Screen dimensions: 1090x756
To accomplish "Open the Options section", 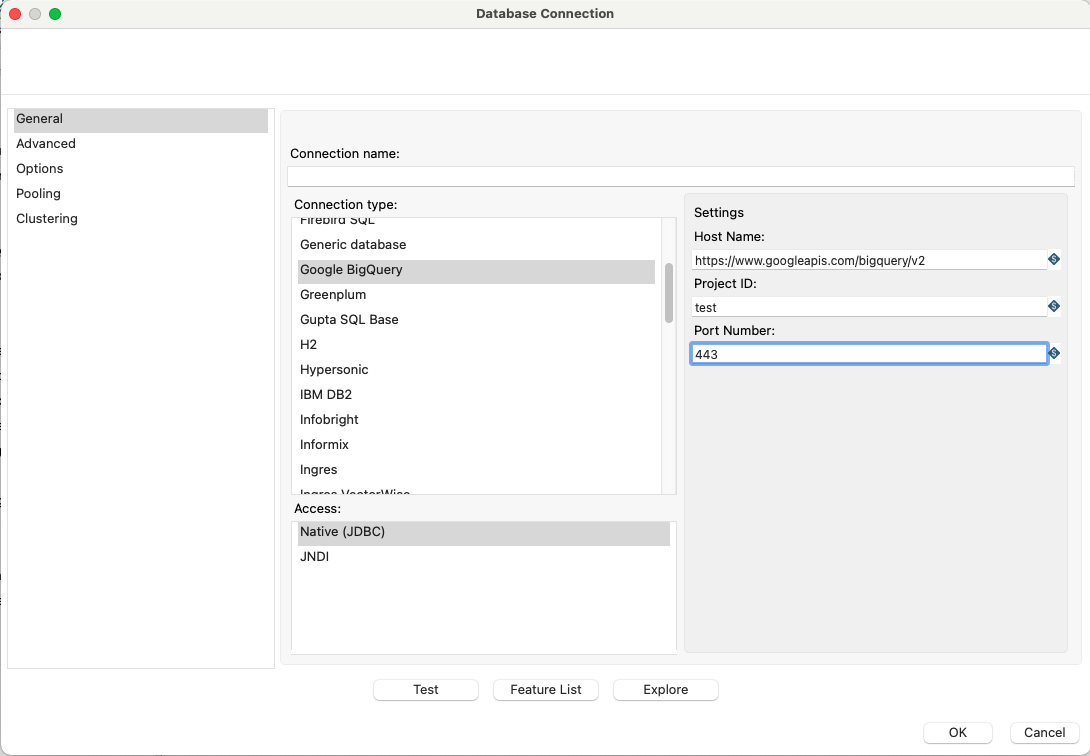I will point(39,168).
